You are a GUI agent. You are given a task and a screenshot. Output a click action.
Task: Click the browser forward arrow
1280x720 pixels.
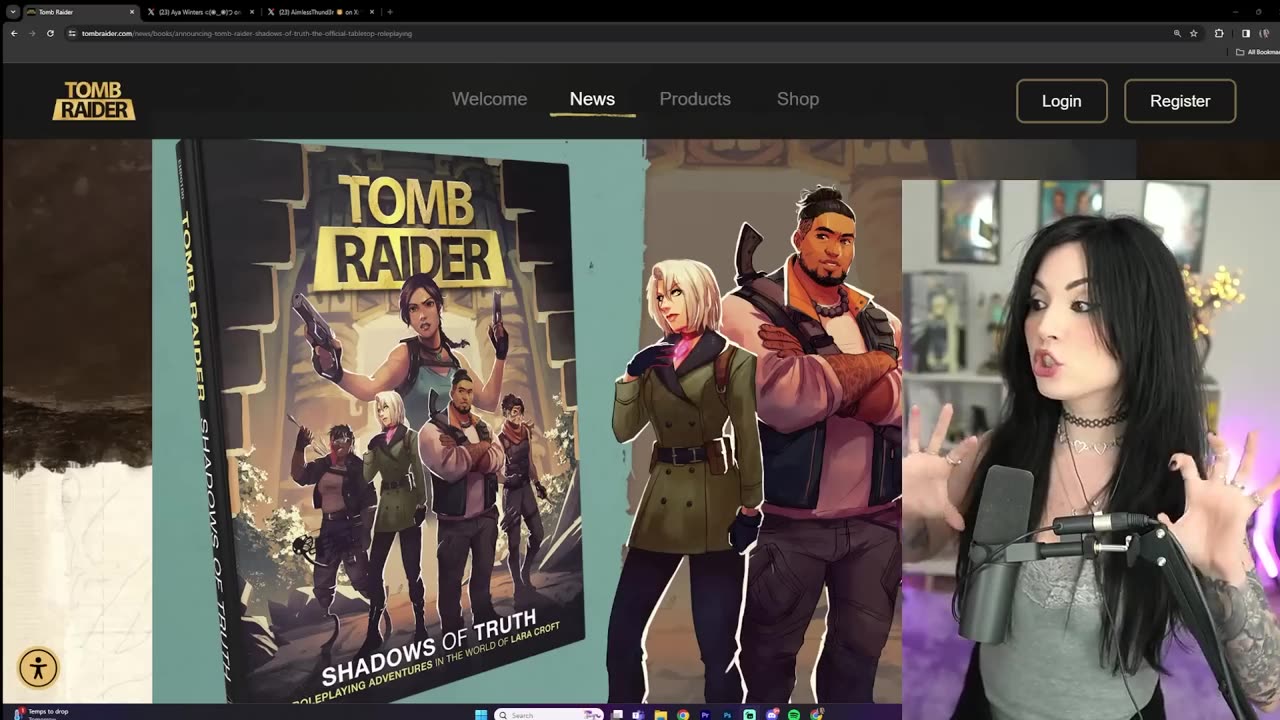[32, 33]
